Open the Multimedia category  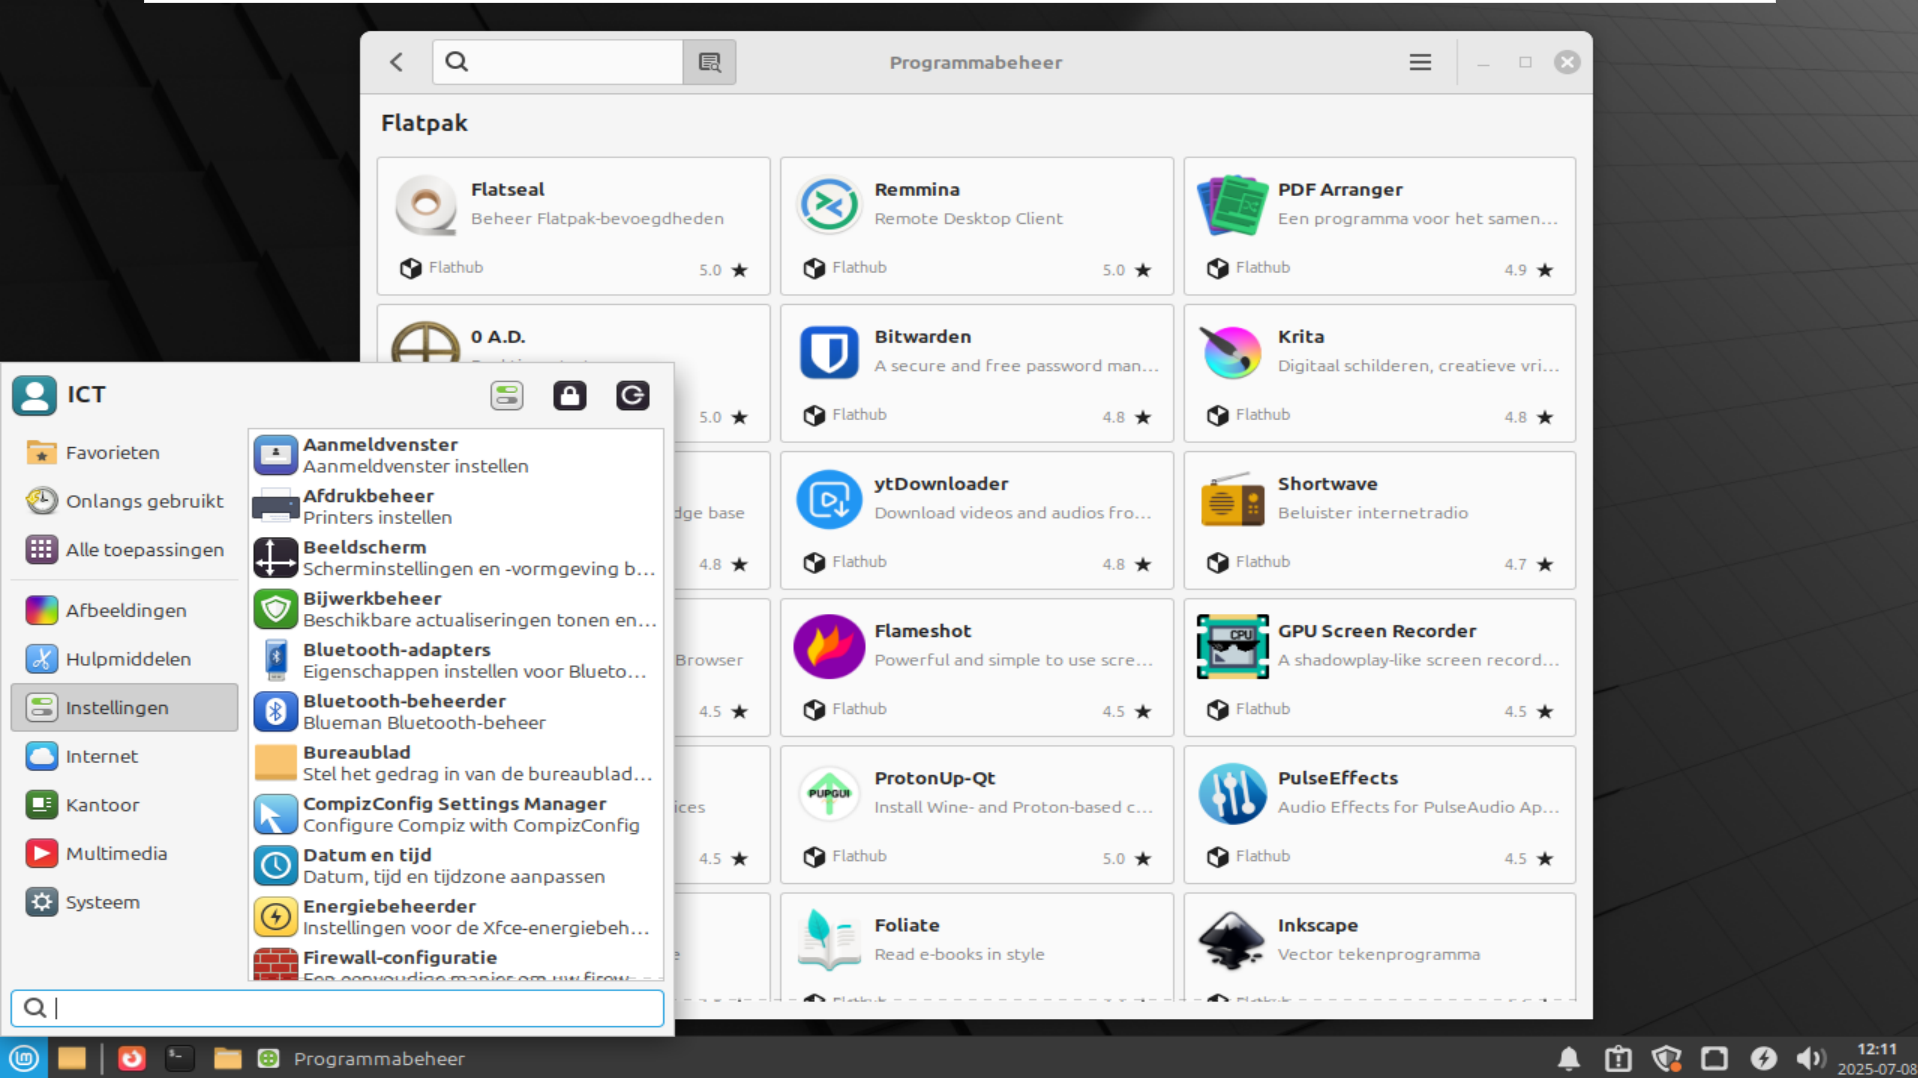point(125,853)
